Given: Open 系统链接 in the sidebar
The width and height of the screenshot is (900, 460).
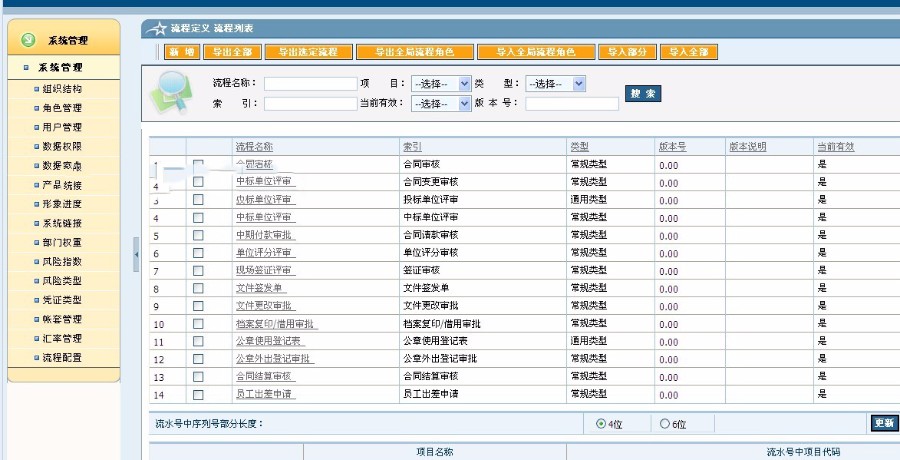Looking at the screenshot, I should pyautogui.click(x=62, y=223).
